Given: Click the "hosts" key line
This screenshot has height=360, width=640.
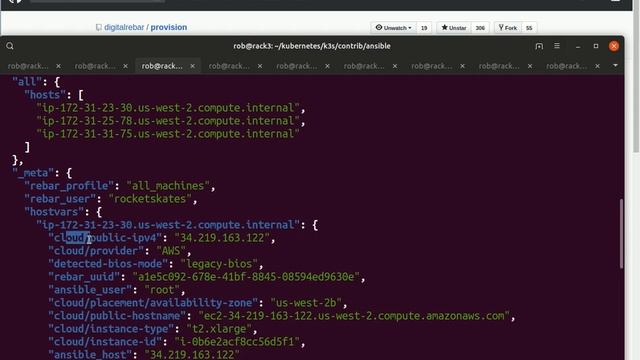Looking at the screenshot, I should [x=45, y=95].
